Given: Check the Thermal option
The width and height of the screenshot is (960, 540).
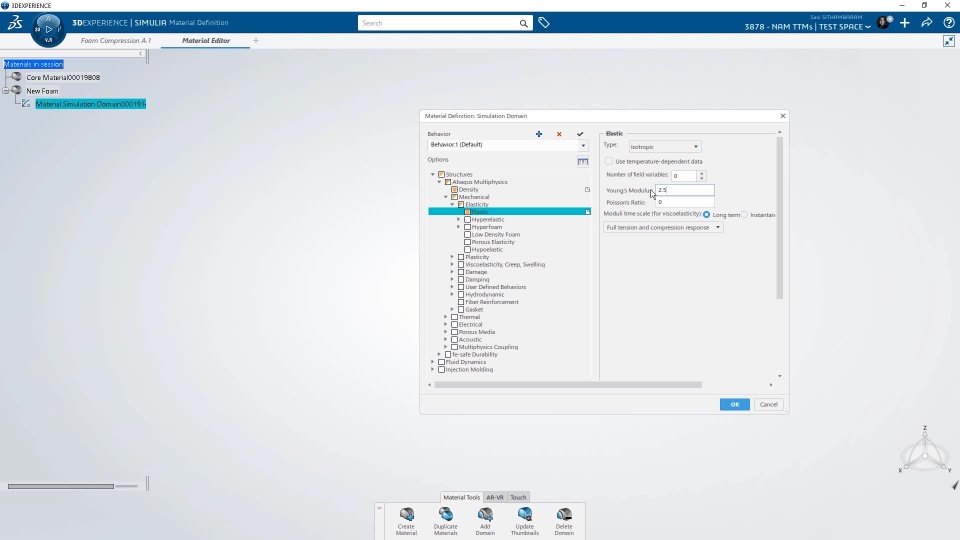Looking at the screenshot, I should coord(454,317).
